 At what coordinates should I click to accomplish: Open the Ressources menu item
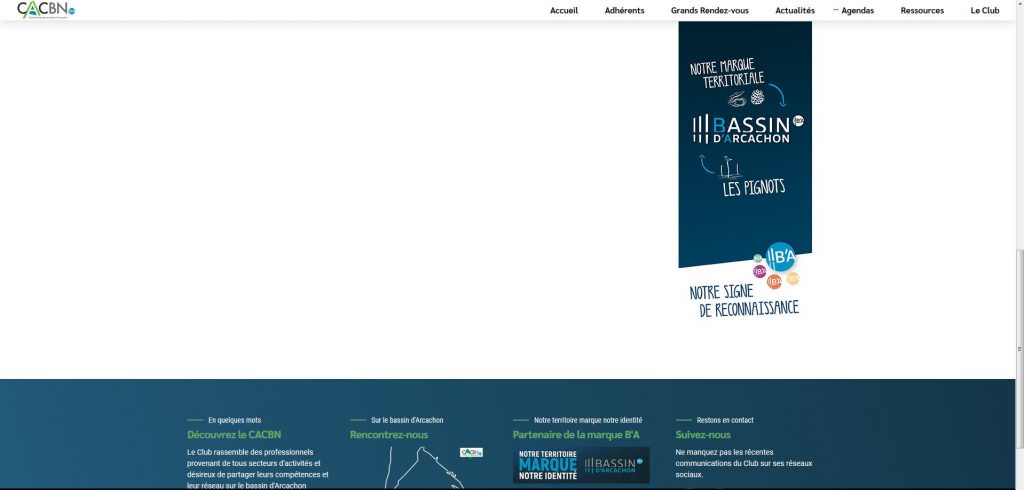point(922,10)
